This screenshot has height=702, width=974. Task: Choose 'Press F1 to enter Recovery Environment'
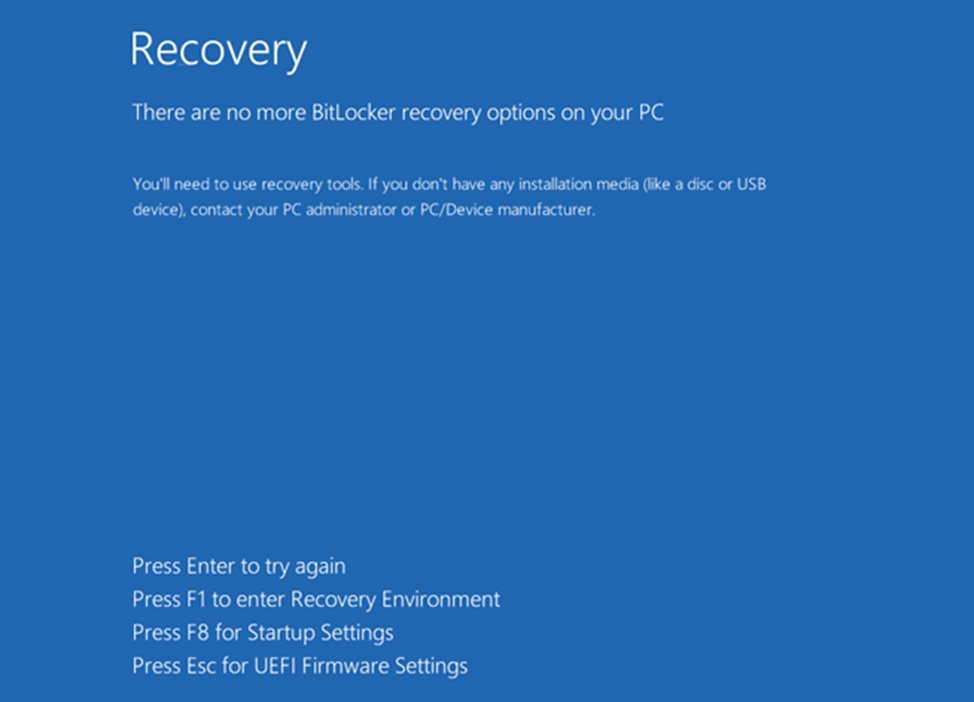pyautogui.click(x=316, y=599)
